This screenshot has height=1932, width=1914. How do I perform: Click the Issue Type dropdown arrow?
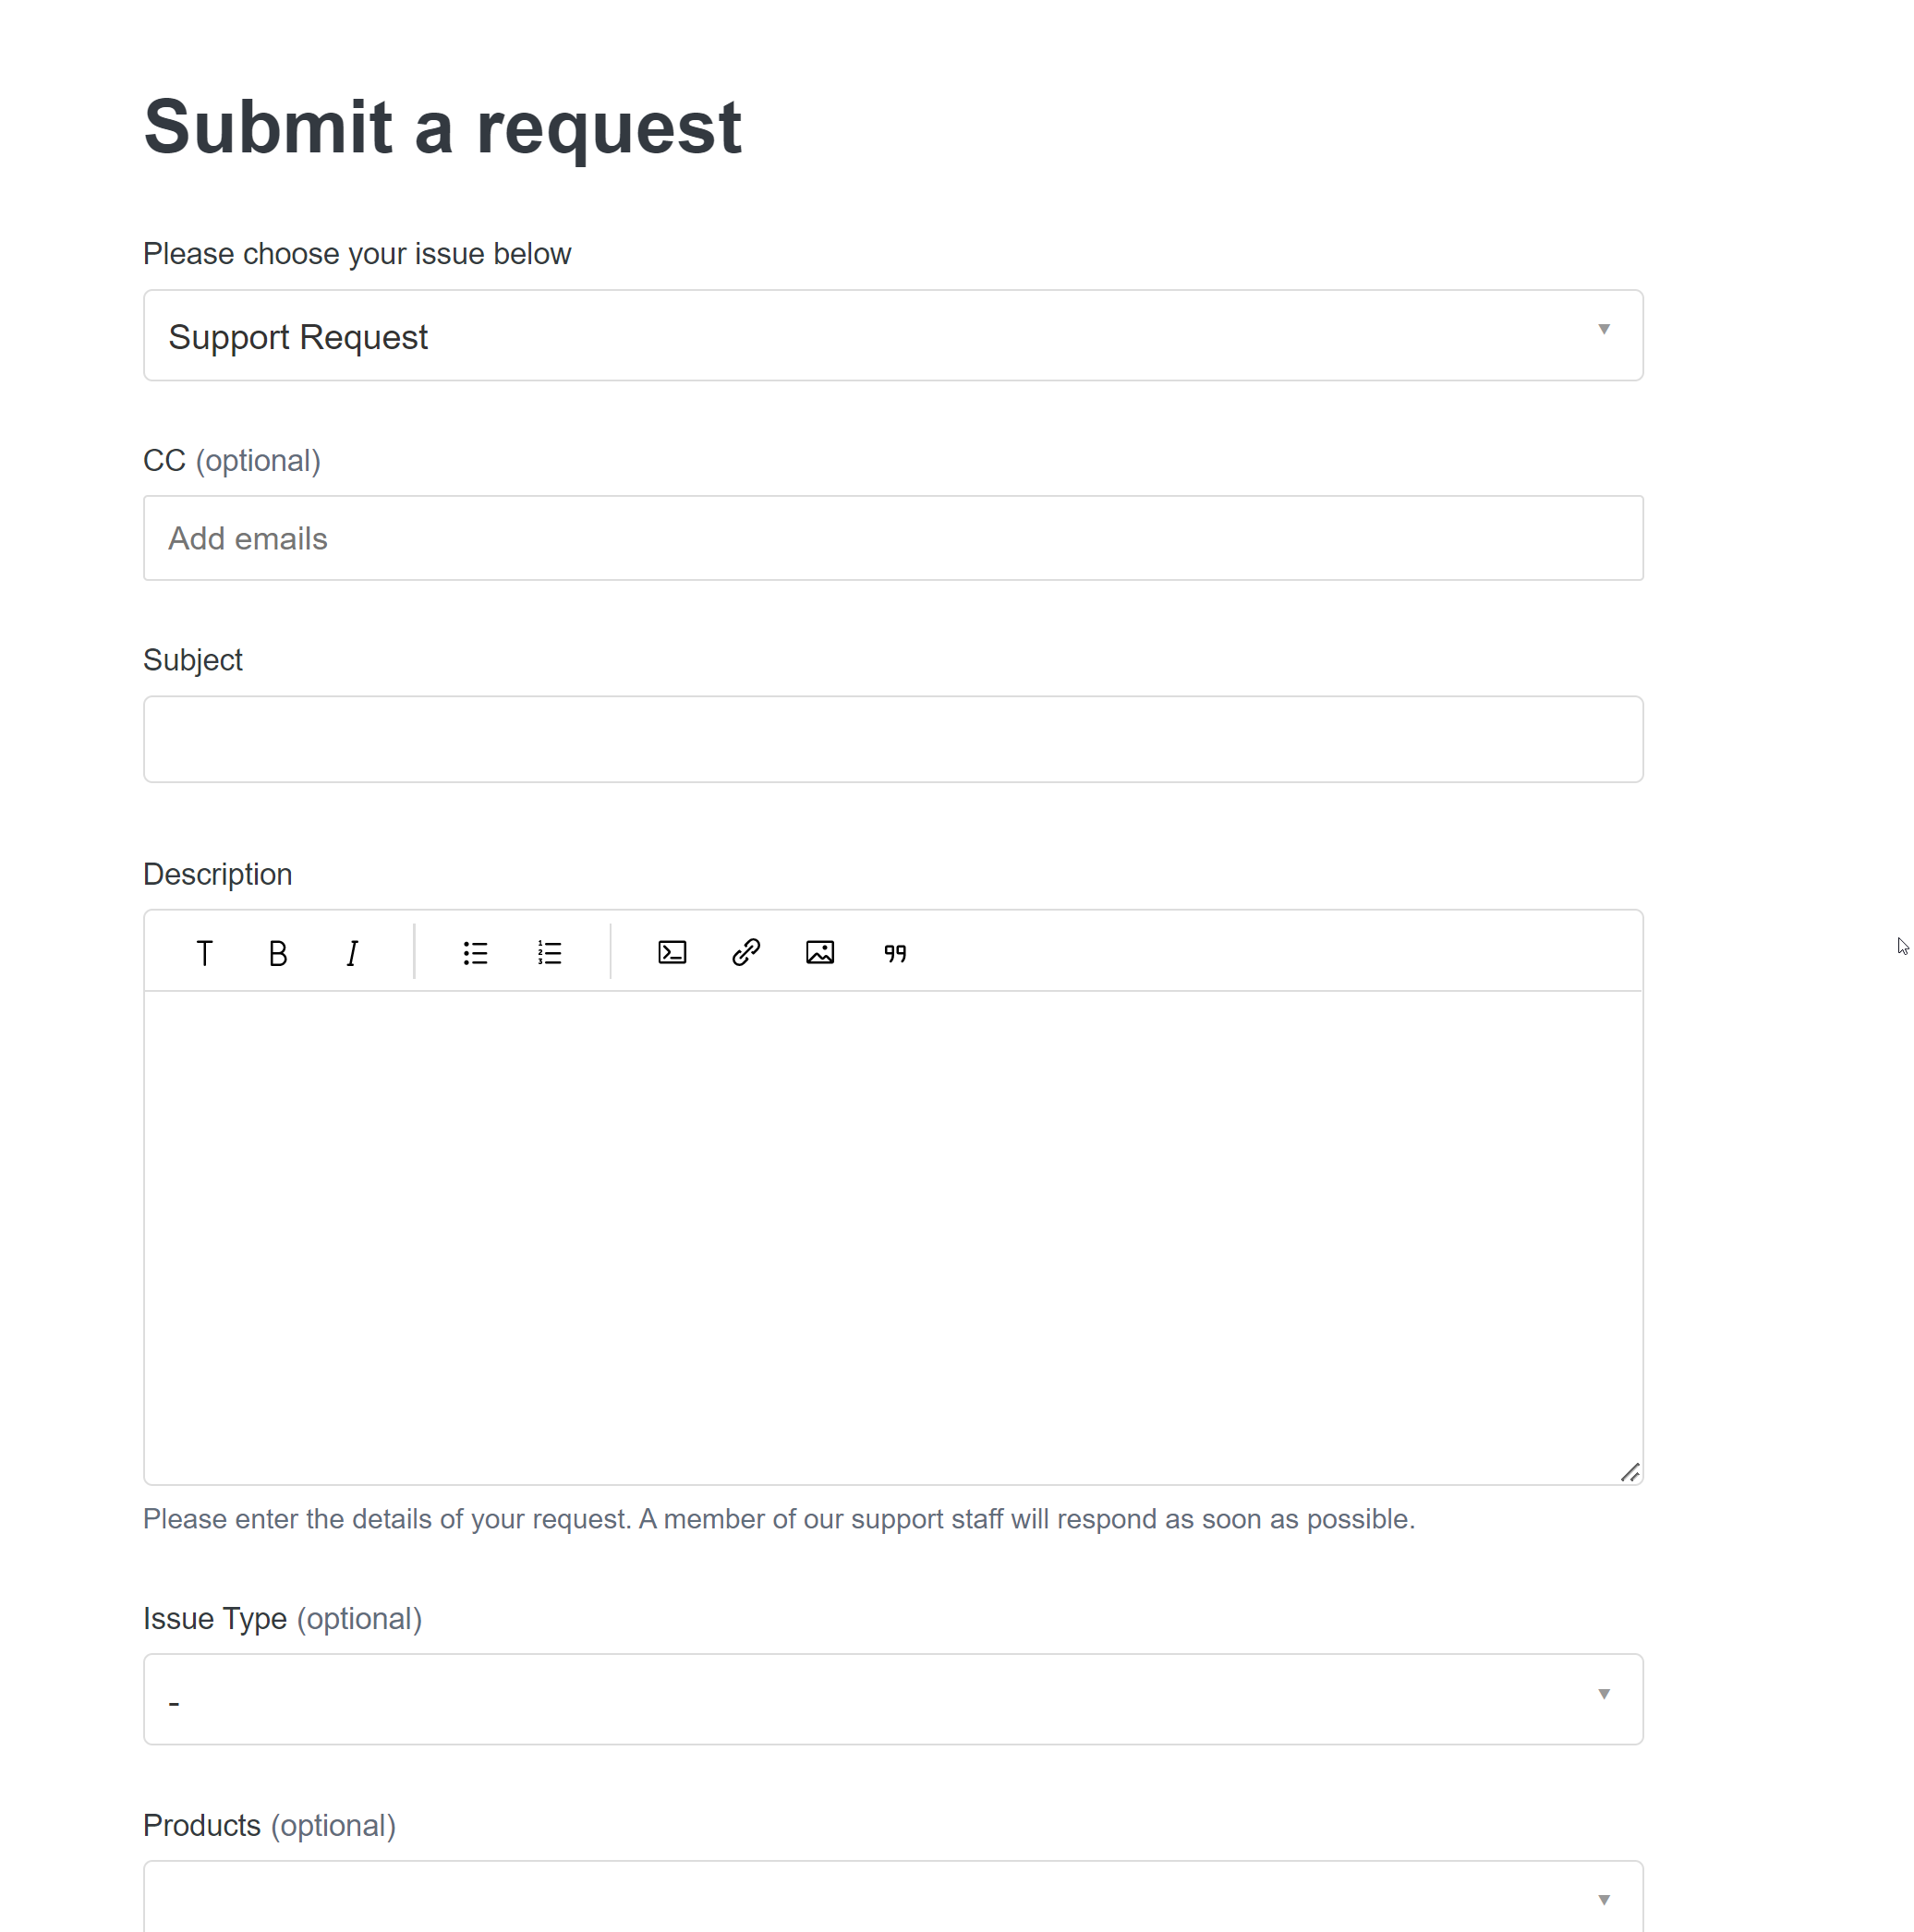pos(1604,1694)
